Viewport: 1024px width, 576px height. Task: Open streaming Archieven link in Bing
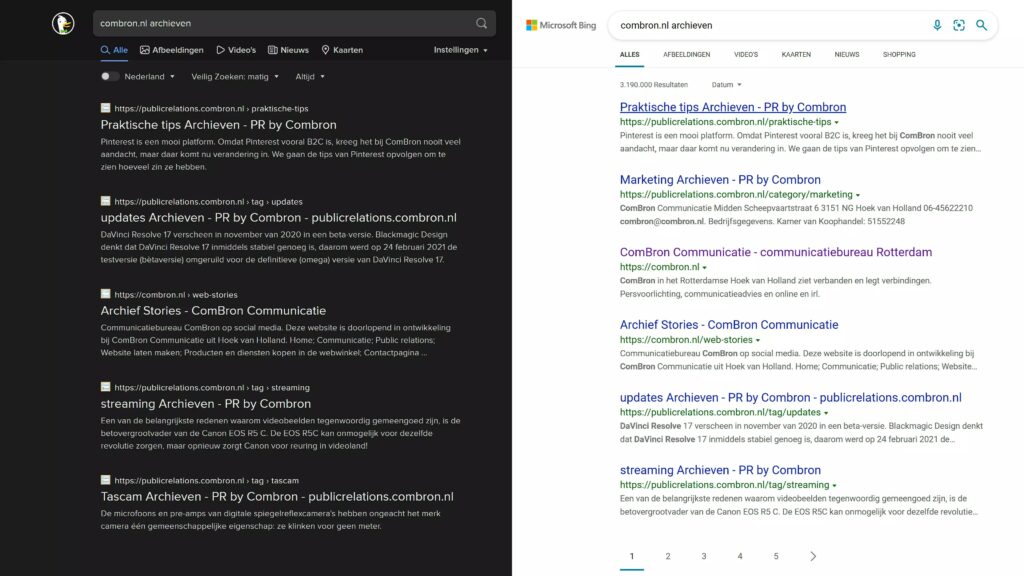[720, 470]
